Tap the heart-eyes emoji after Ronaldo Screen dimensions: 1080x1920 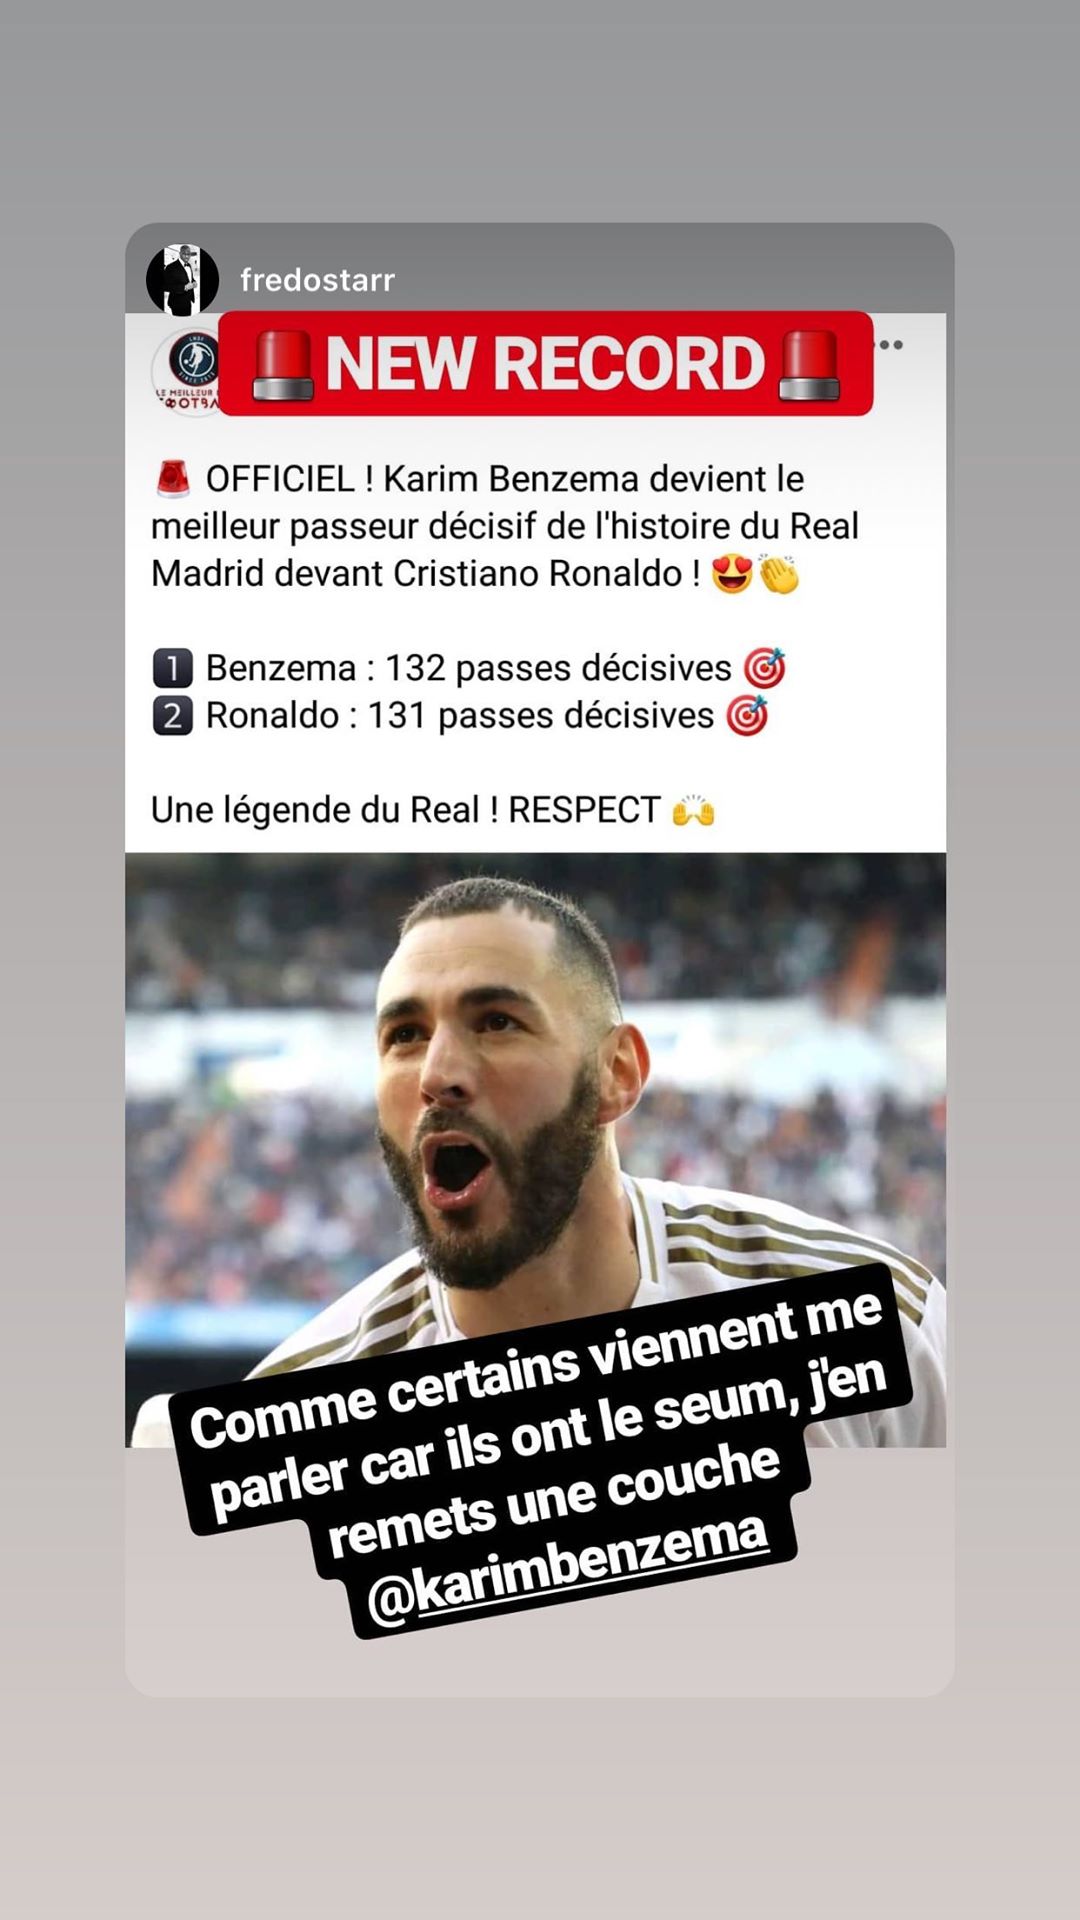[x=732, y=574]
